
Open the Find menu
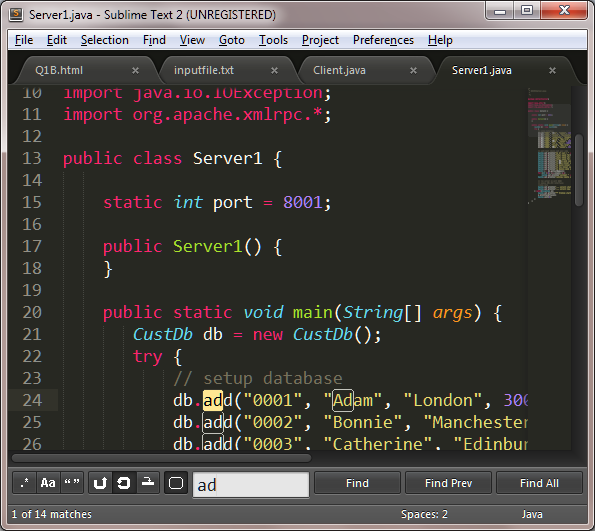[x=154, y=40]
